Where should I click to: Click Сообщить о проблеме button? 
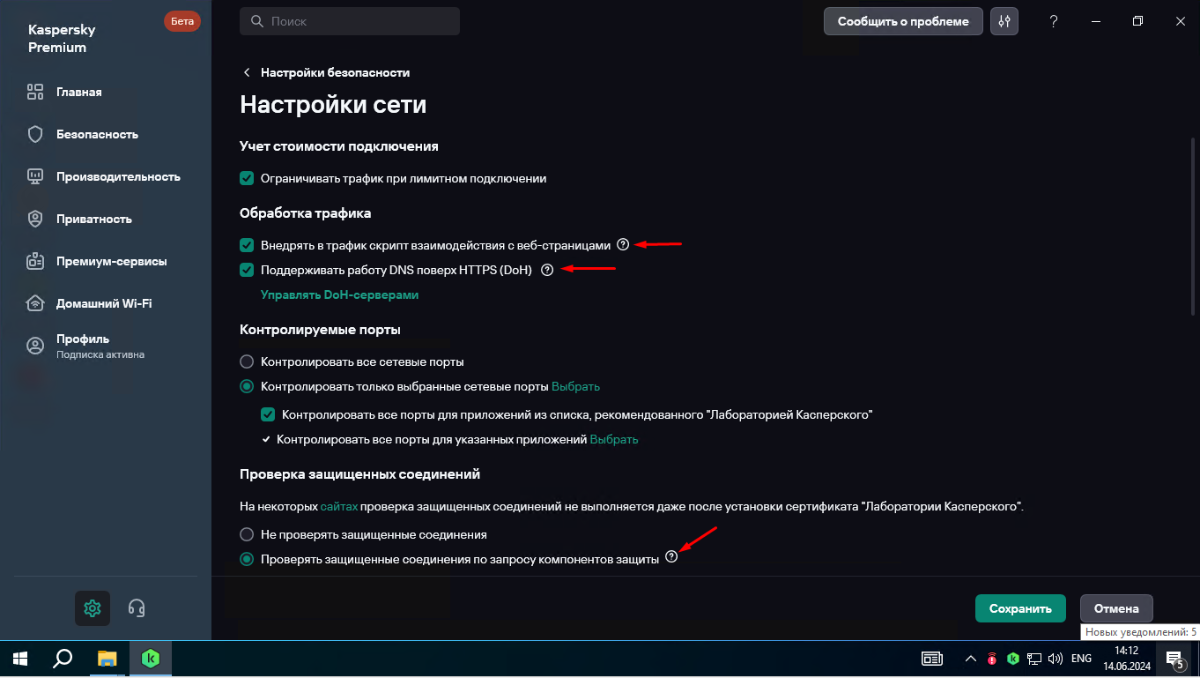(903, 21)
